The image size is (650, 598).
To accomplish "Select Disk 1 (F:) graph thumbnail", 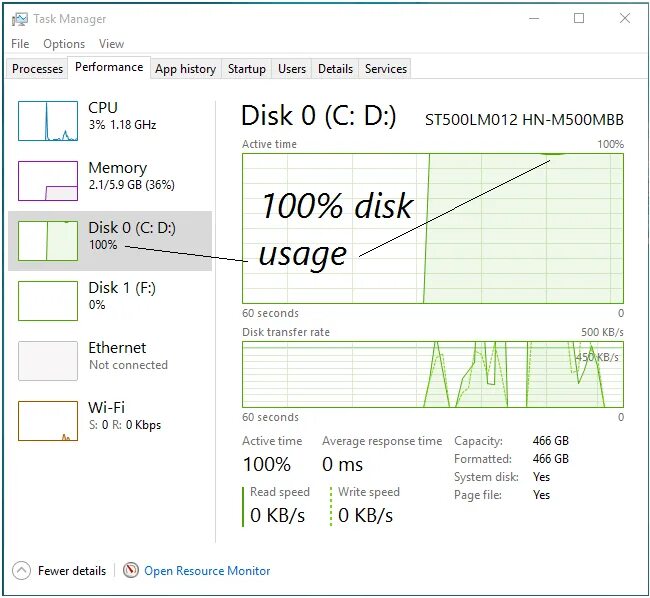I will [x=47, y=301].
